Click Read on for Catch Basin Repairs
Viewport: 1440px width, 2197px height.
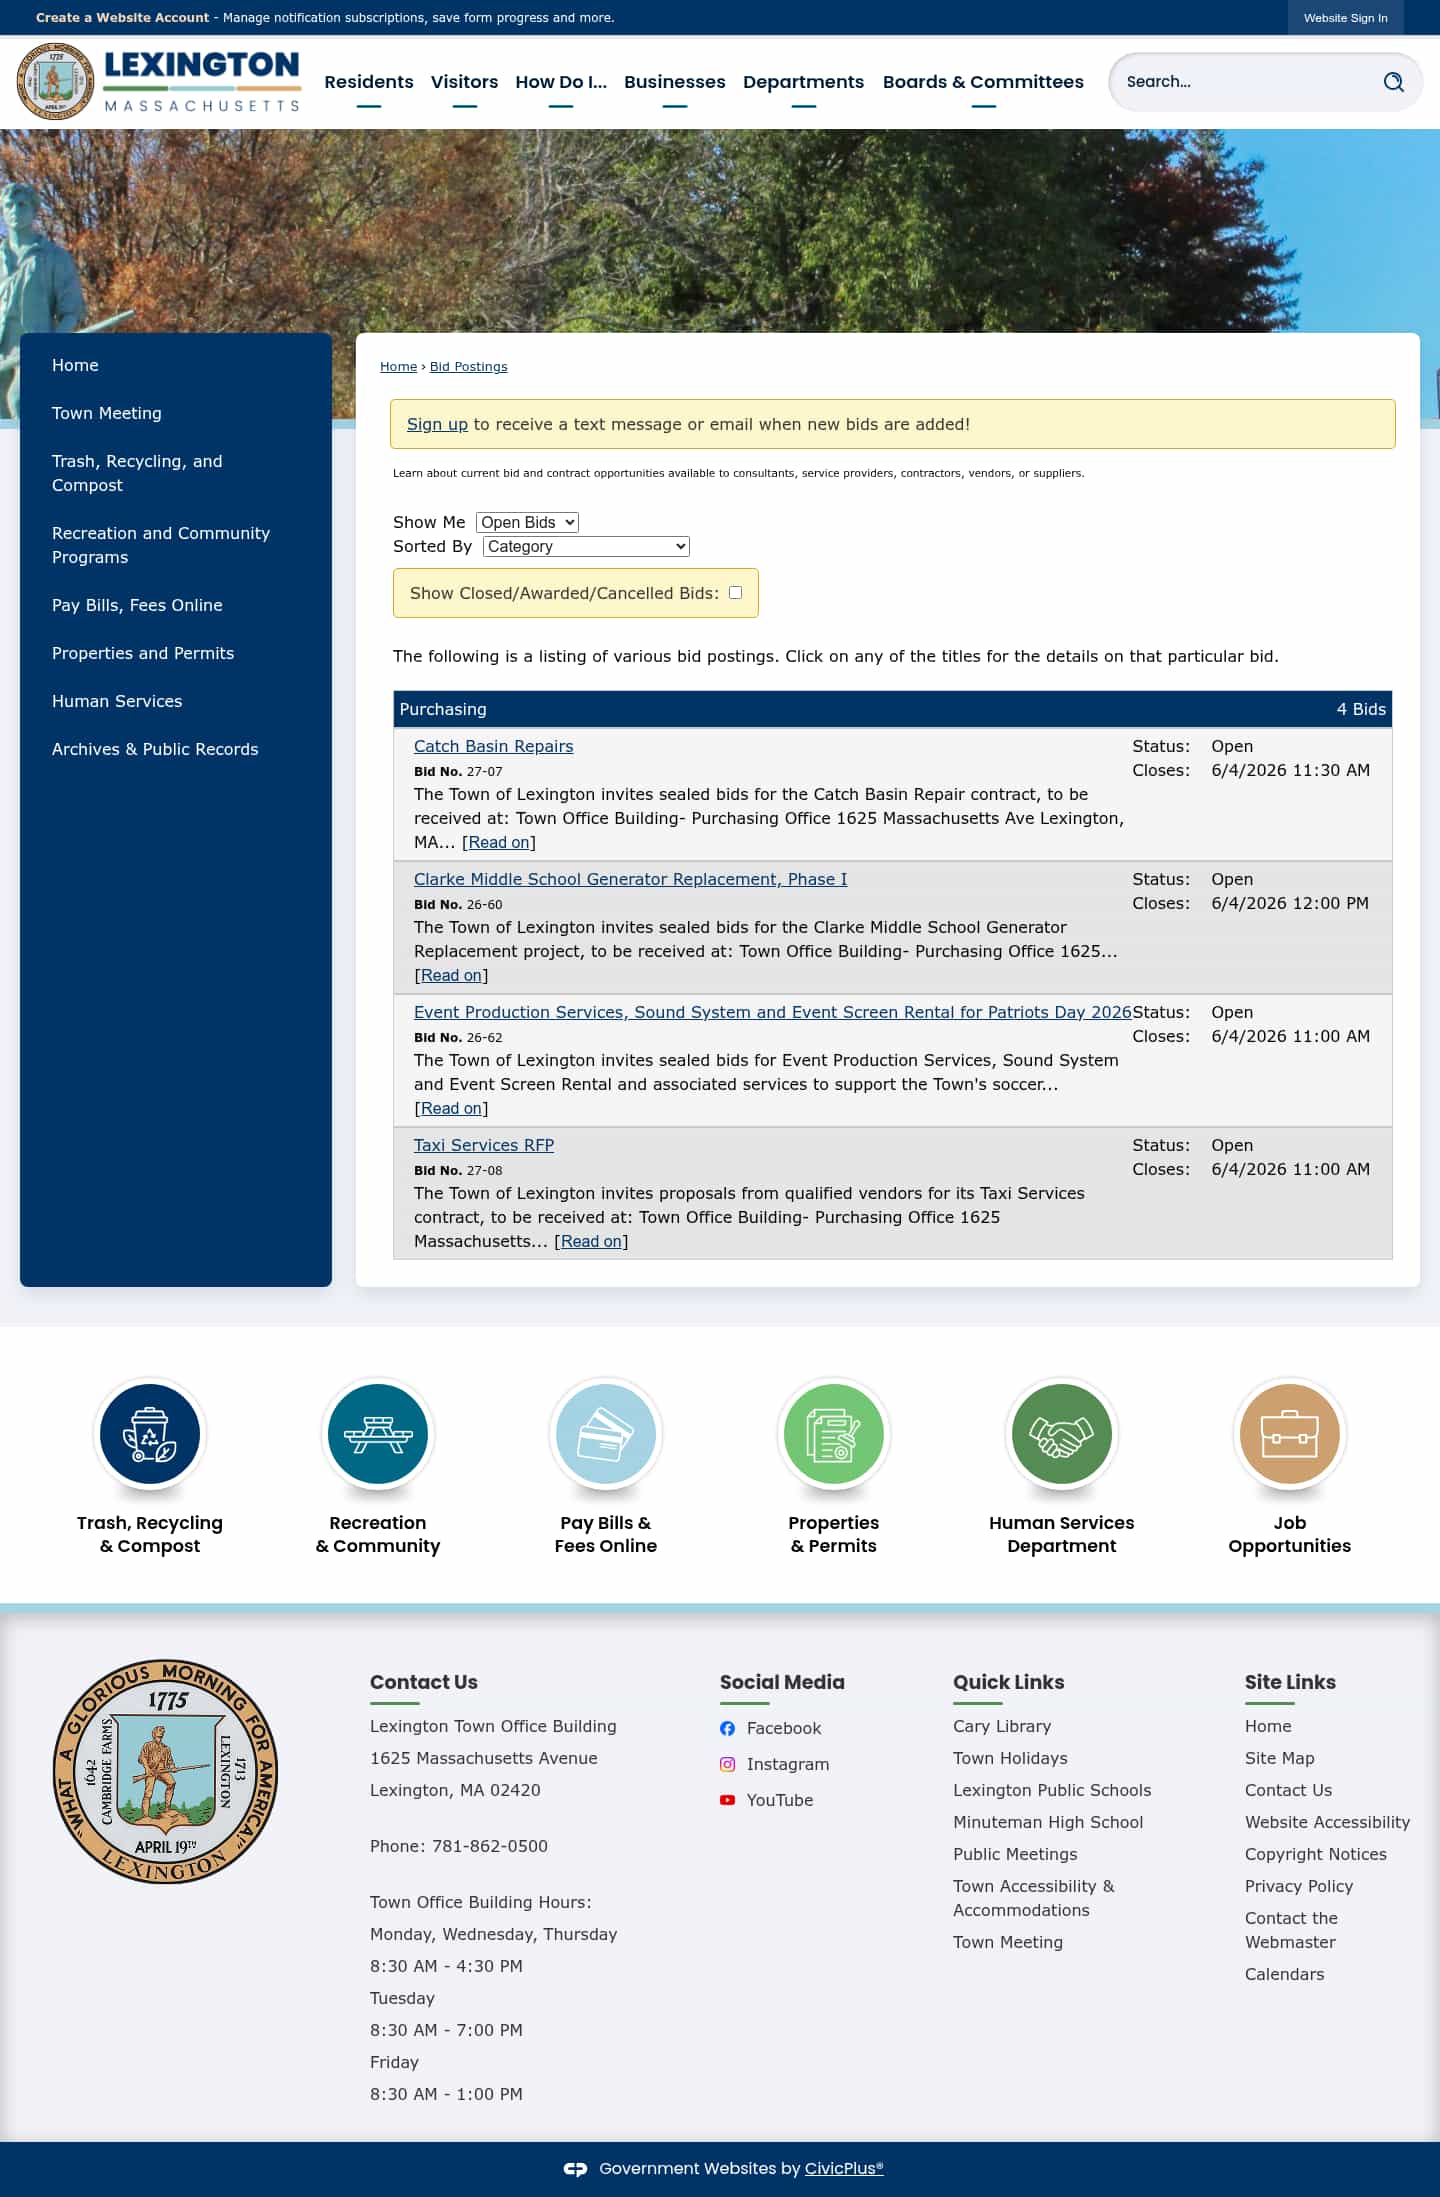pyautogui.click(x=499, y=842)
